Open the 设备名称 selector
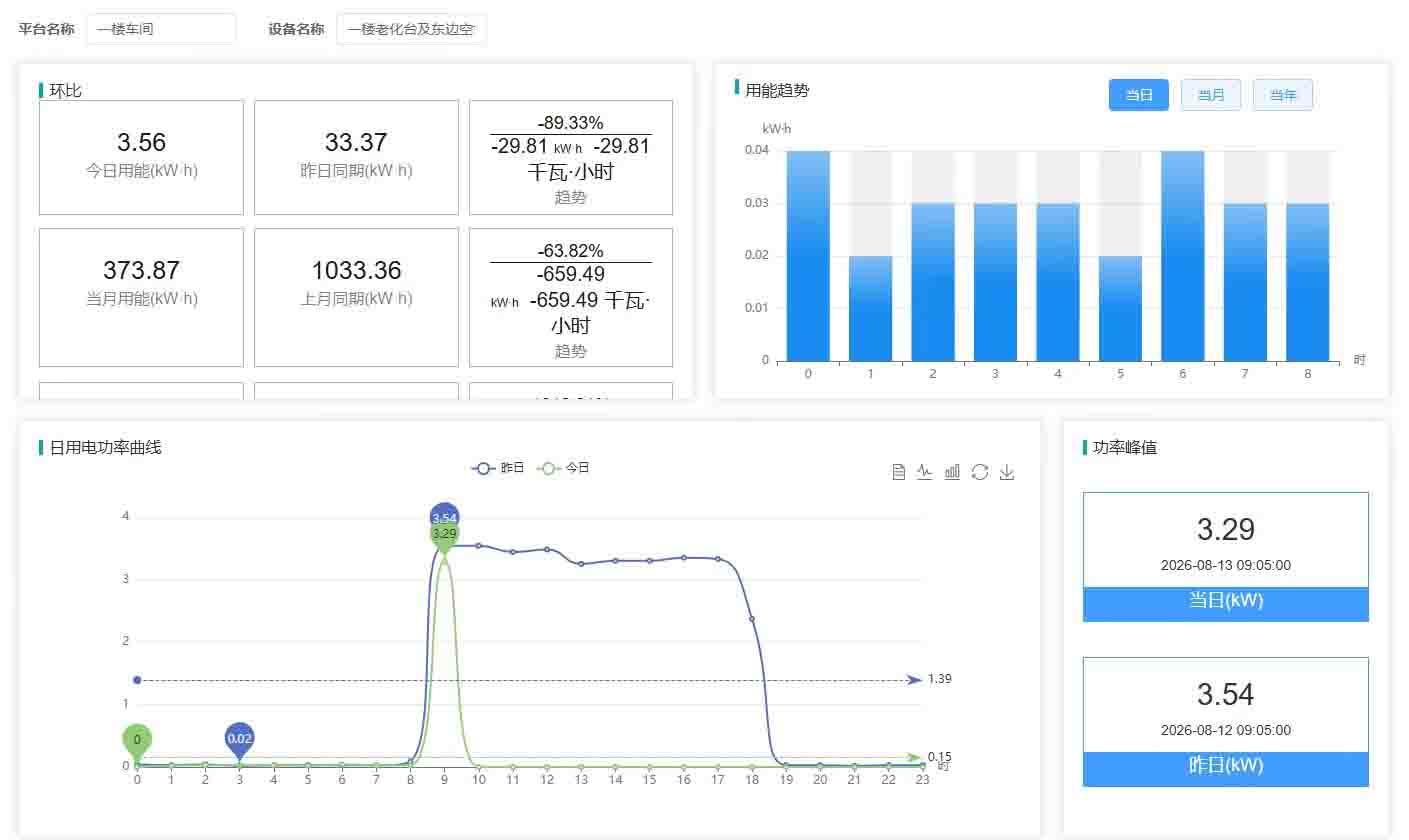 click(412, 29)
